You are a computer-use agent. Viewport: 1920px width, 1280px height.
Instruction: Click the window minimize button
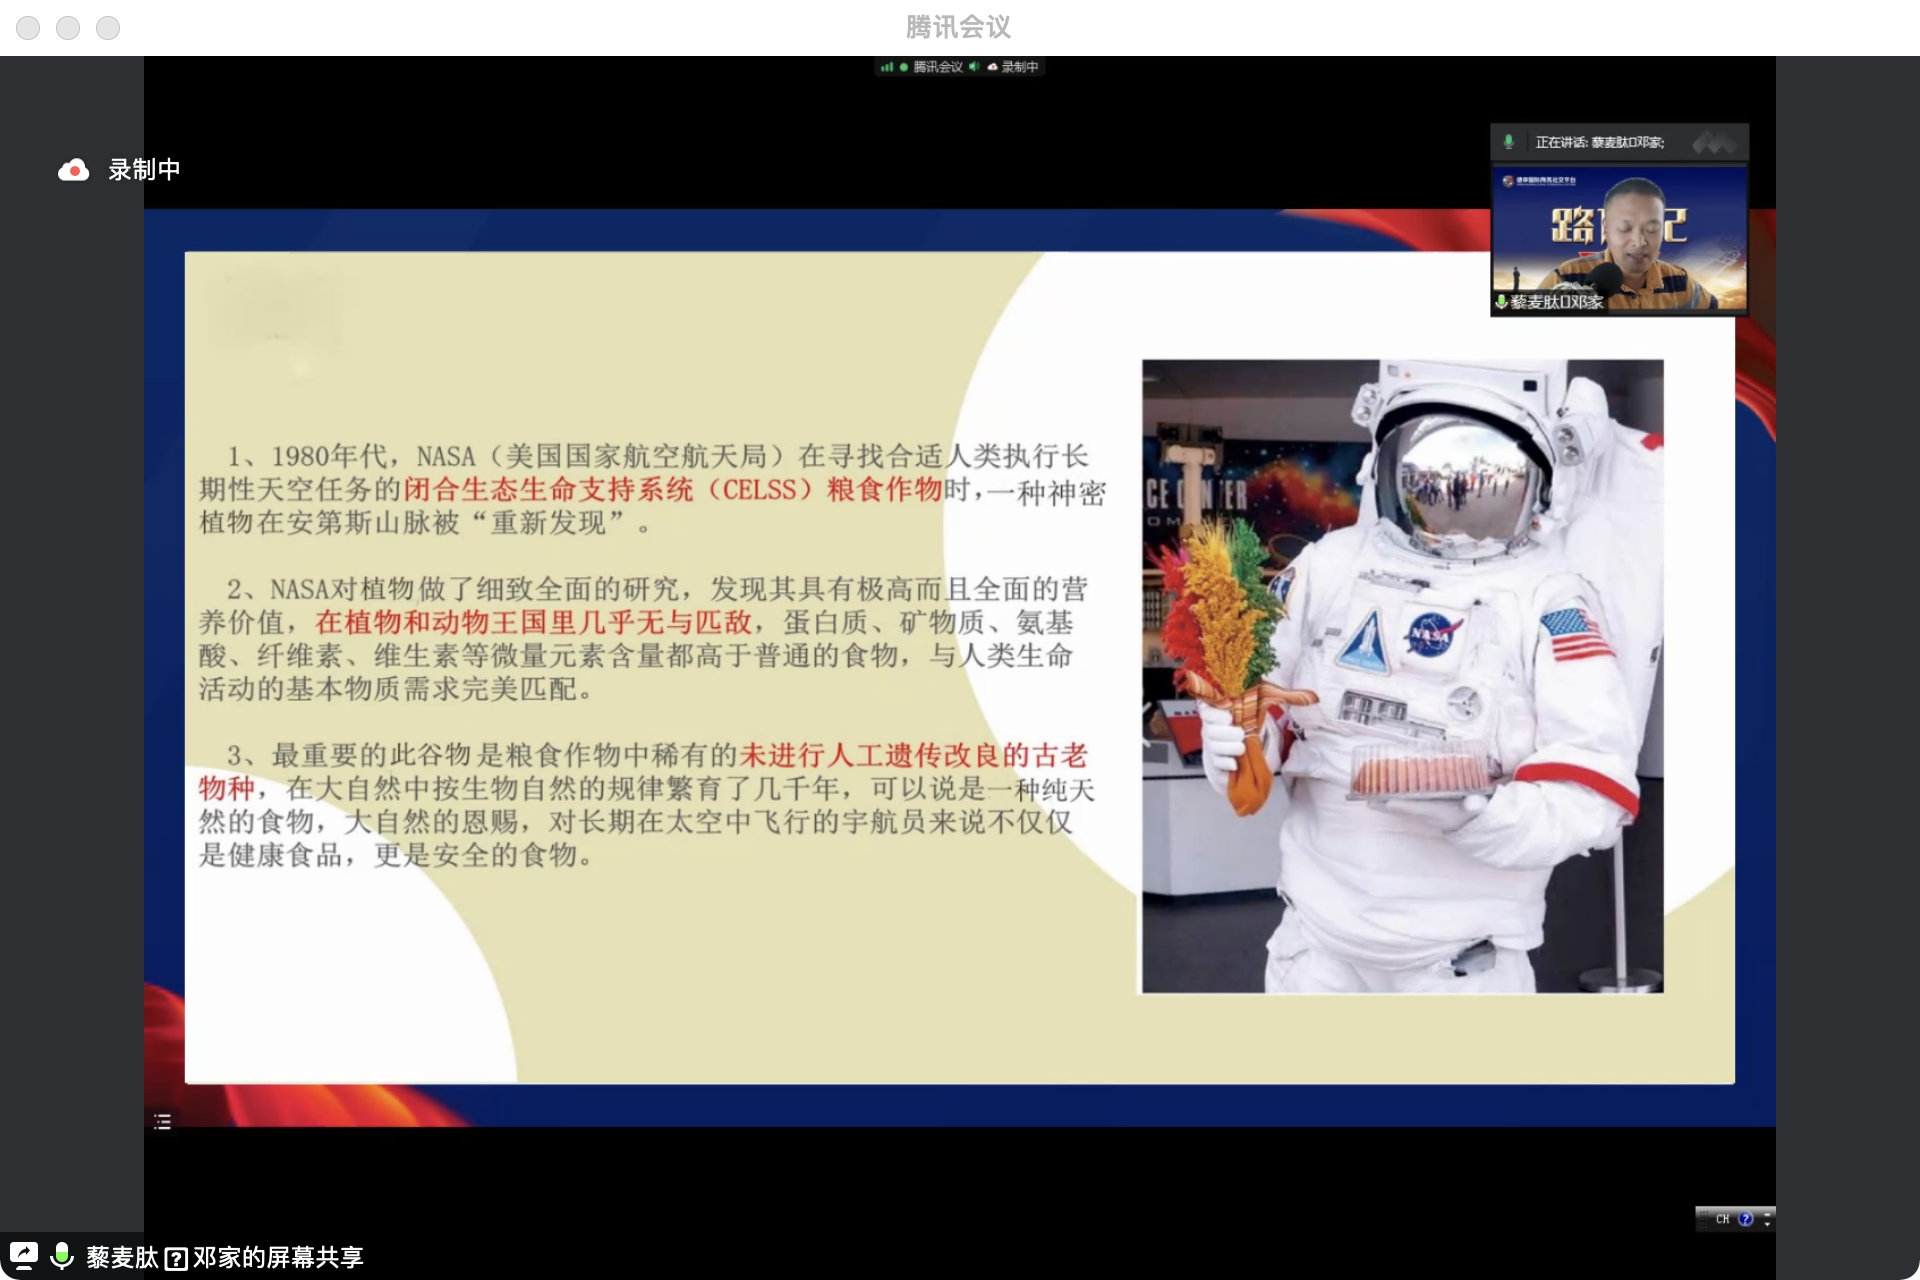[x=68, y=28]
